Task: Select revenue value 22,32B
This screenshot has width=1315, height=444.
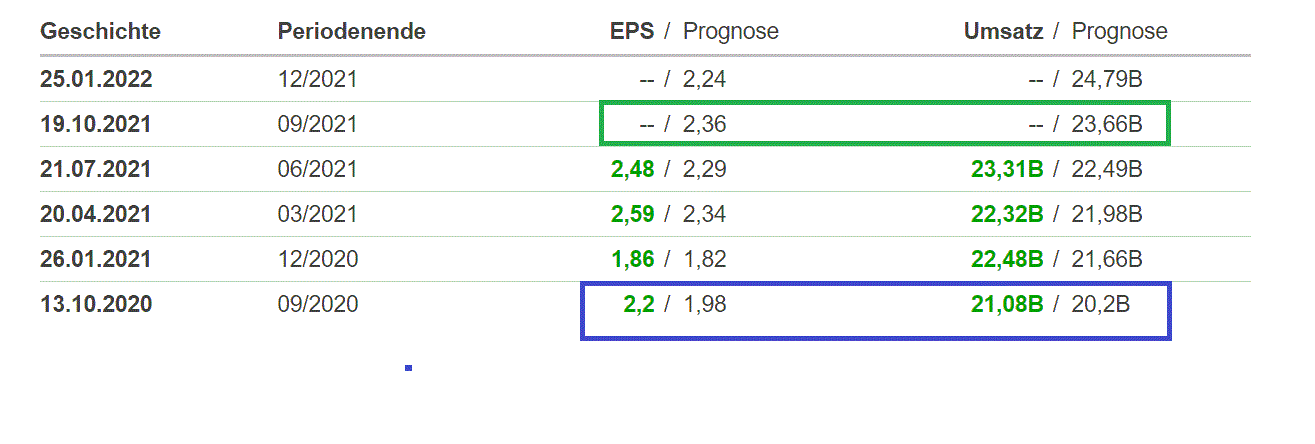Action: pos(1007,215)
